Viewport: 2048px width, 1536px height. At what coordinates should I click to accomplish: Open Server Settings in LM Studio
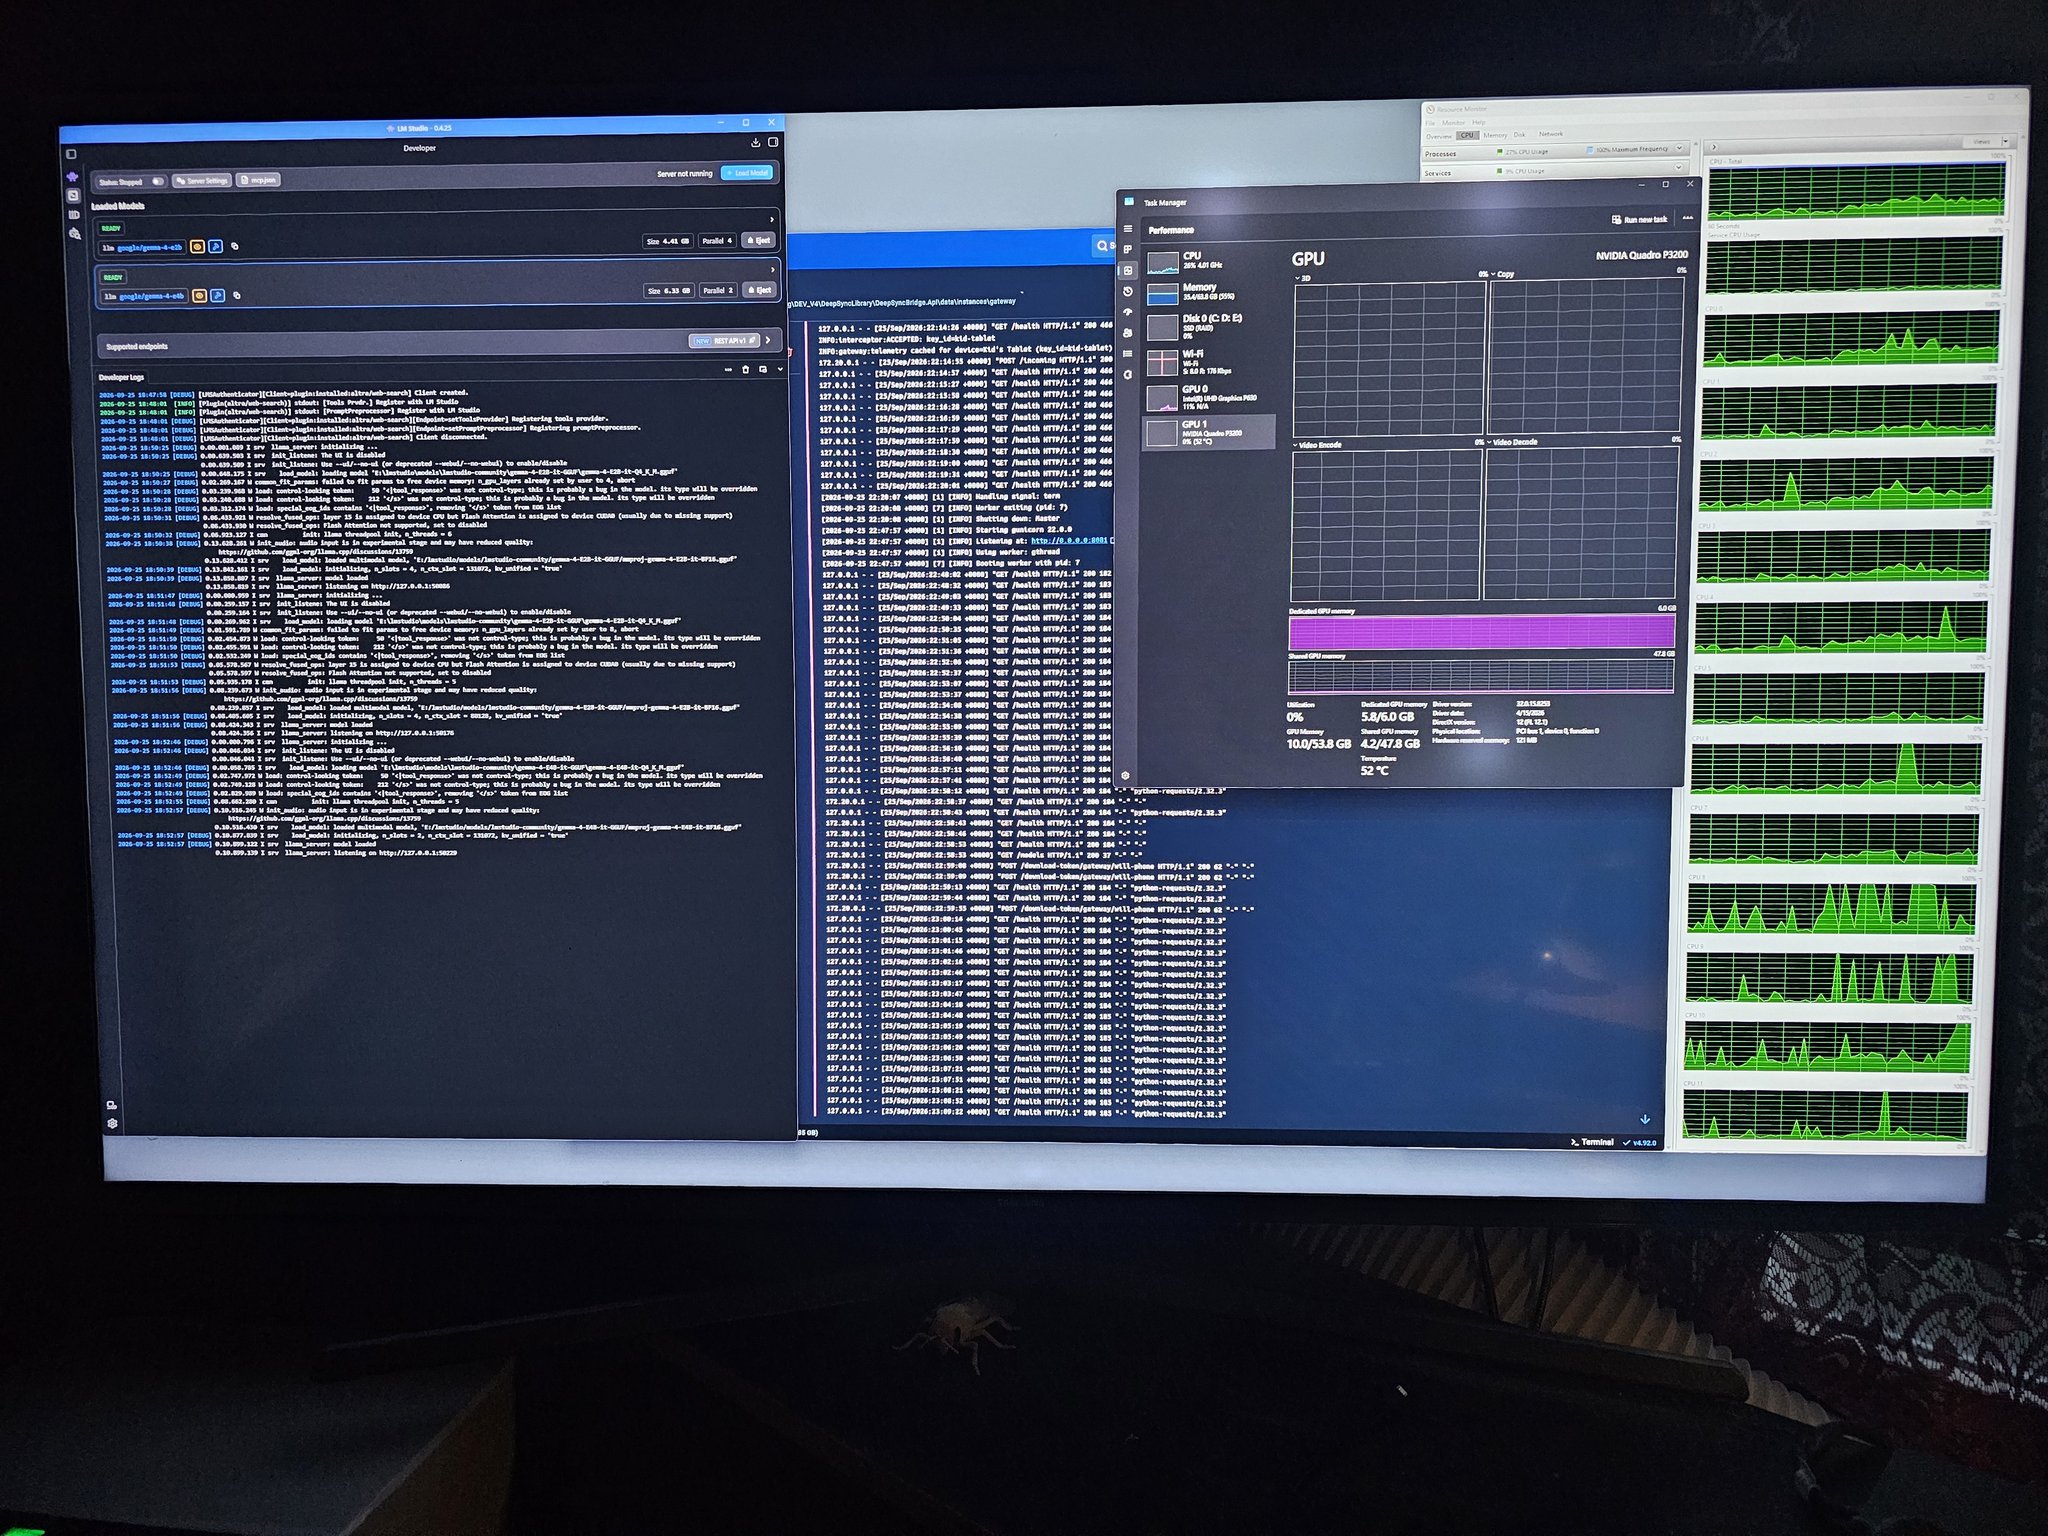click(x=202, y=181)
